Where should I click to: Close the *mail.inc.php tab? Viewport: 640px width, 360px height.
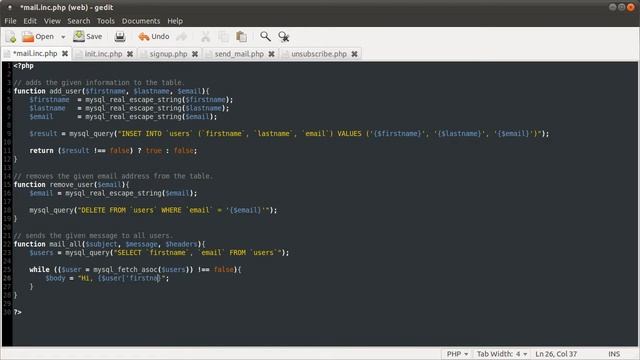coord(64,53)
